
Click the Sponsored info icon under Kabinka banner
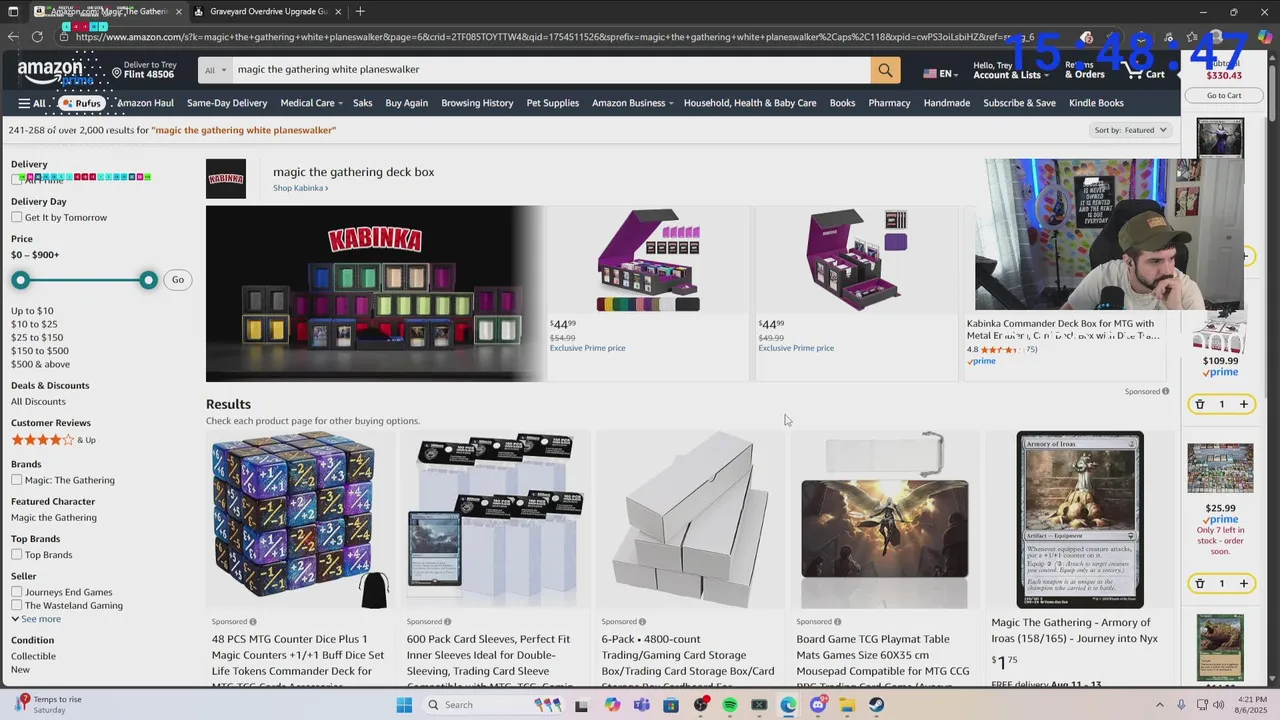point(1166,391)
